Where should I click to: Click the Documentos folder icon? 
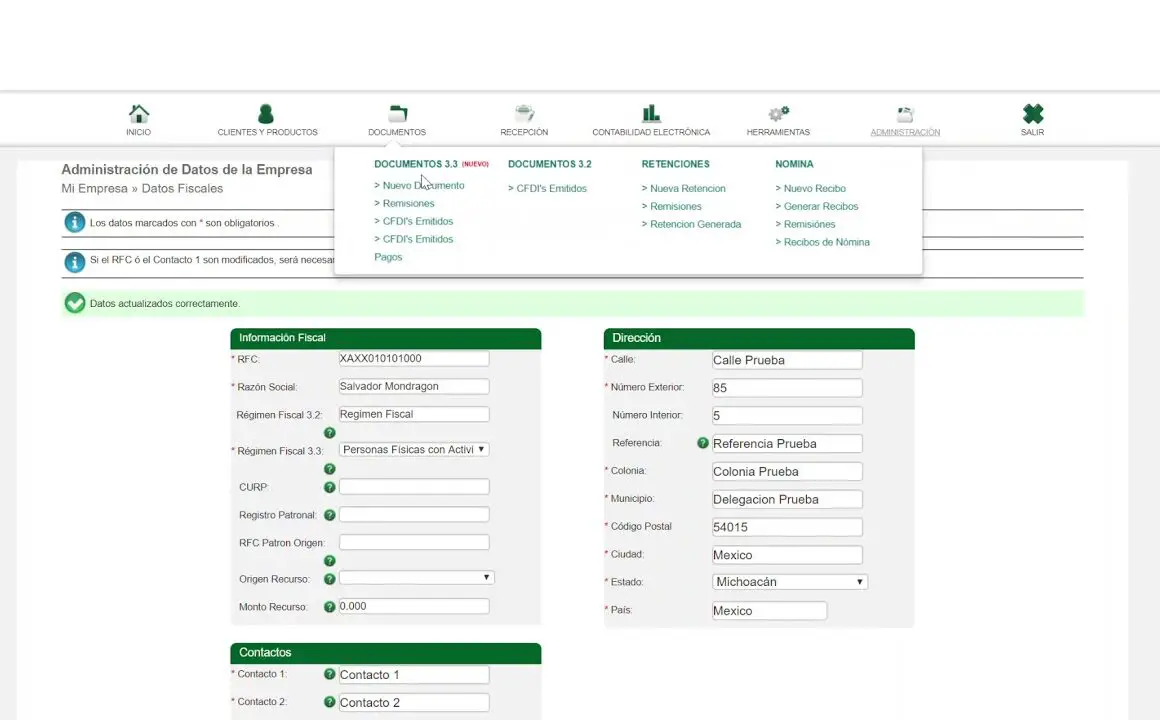click(397, 115)
